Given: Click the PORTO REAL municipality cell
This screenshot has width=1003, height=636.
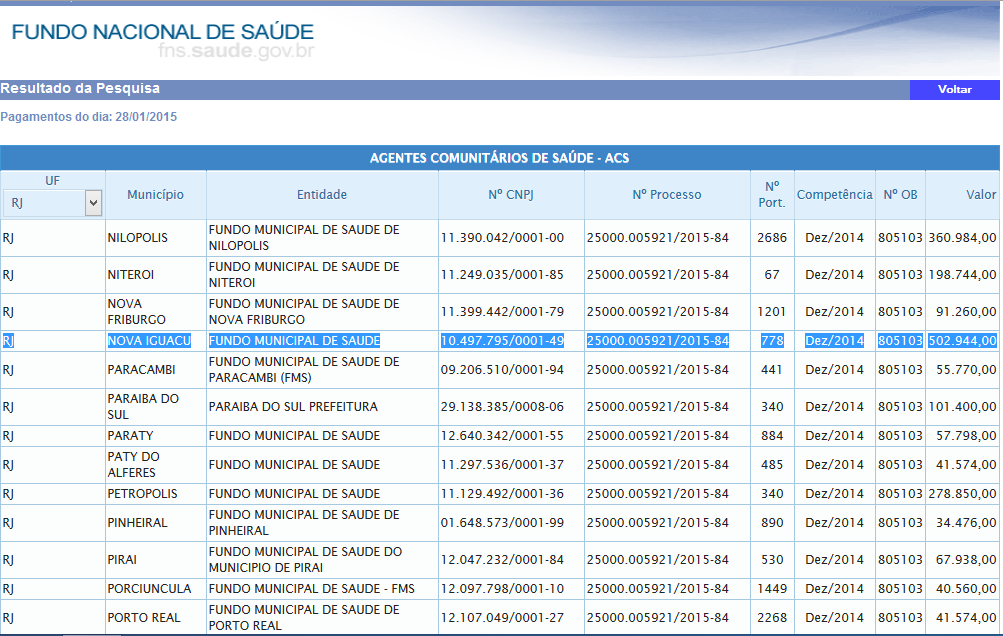Looking at the screenshot, I should (x=144, y=618).
